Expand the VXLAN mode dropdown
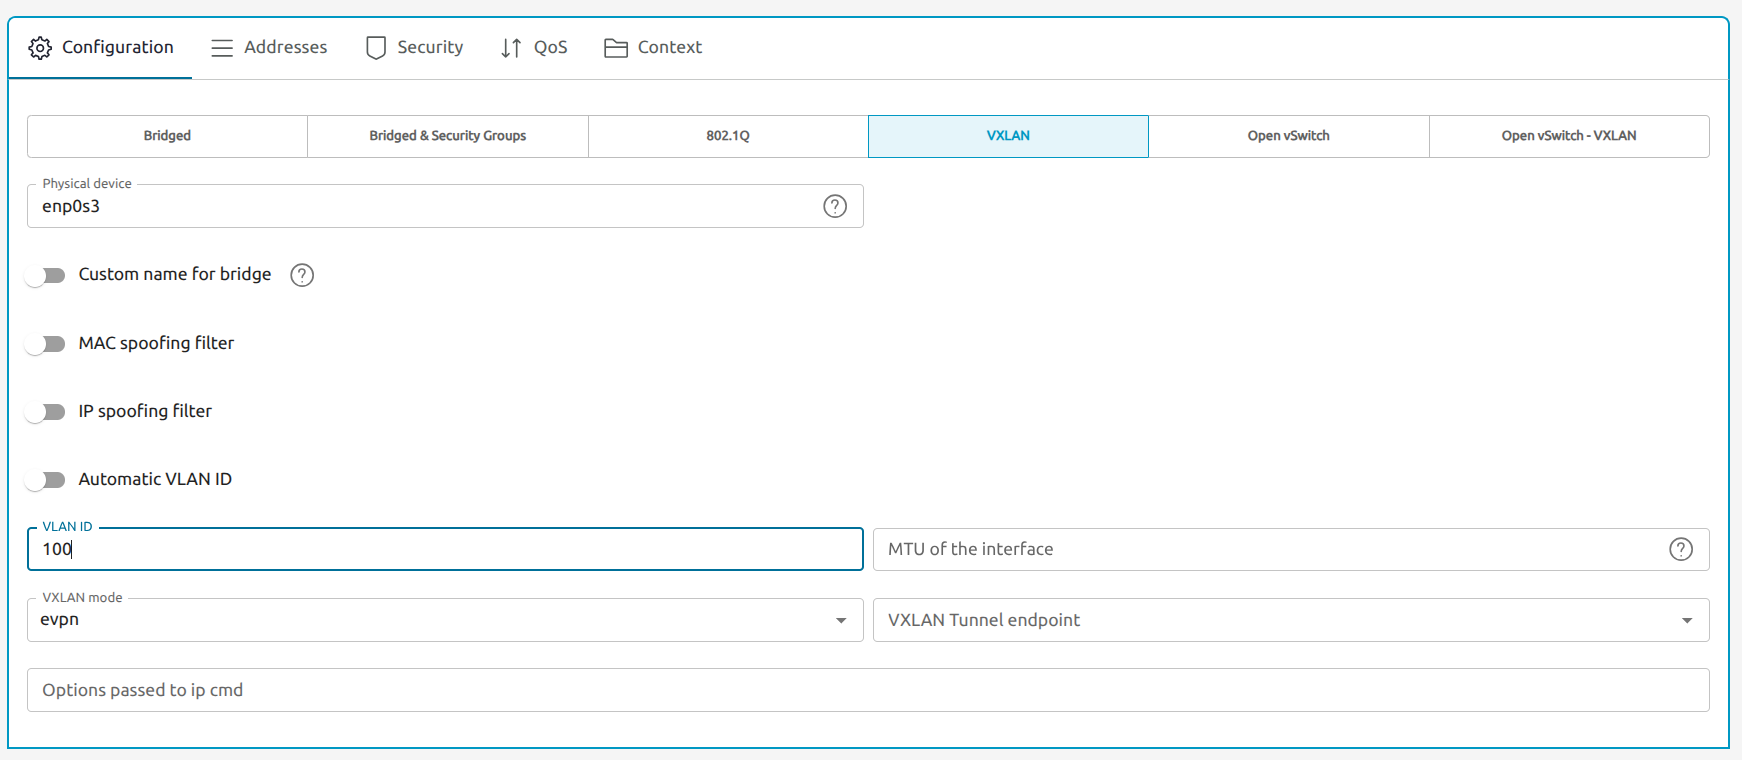Screen dimensions: 1742x760 click(x=841, y=621)
